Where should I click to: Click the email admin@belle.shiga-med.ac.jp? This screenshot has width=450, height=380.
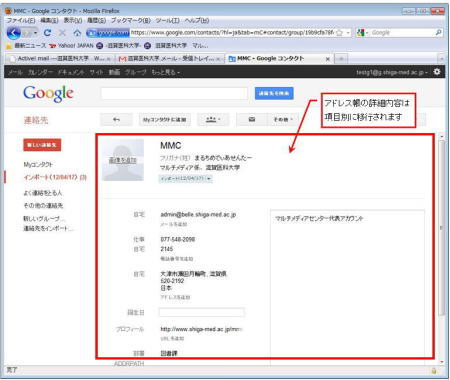tap(198, 215)
